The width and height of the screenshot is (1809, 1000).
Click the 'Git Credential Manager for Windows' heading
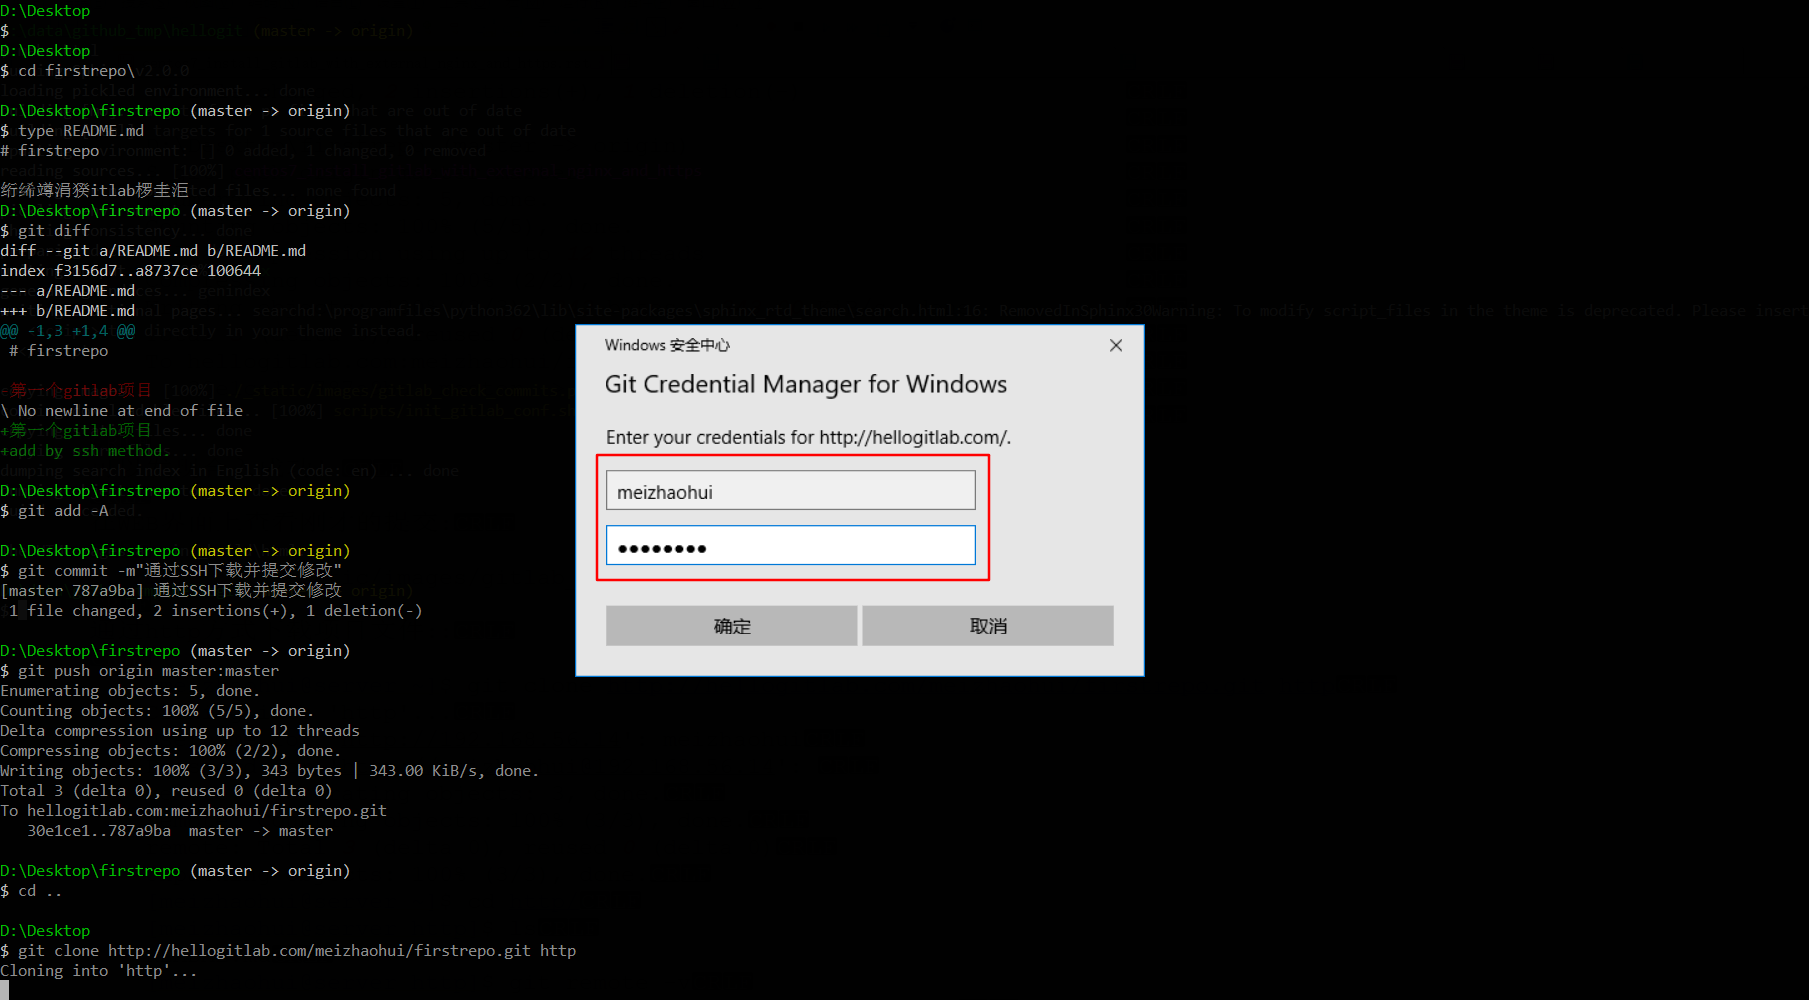click(805, 385)
